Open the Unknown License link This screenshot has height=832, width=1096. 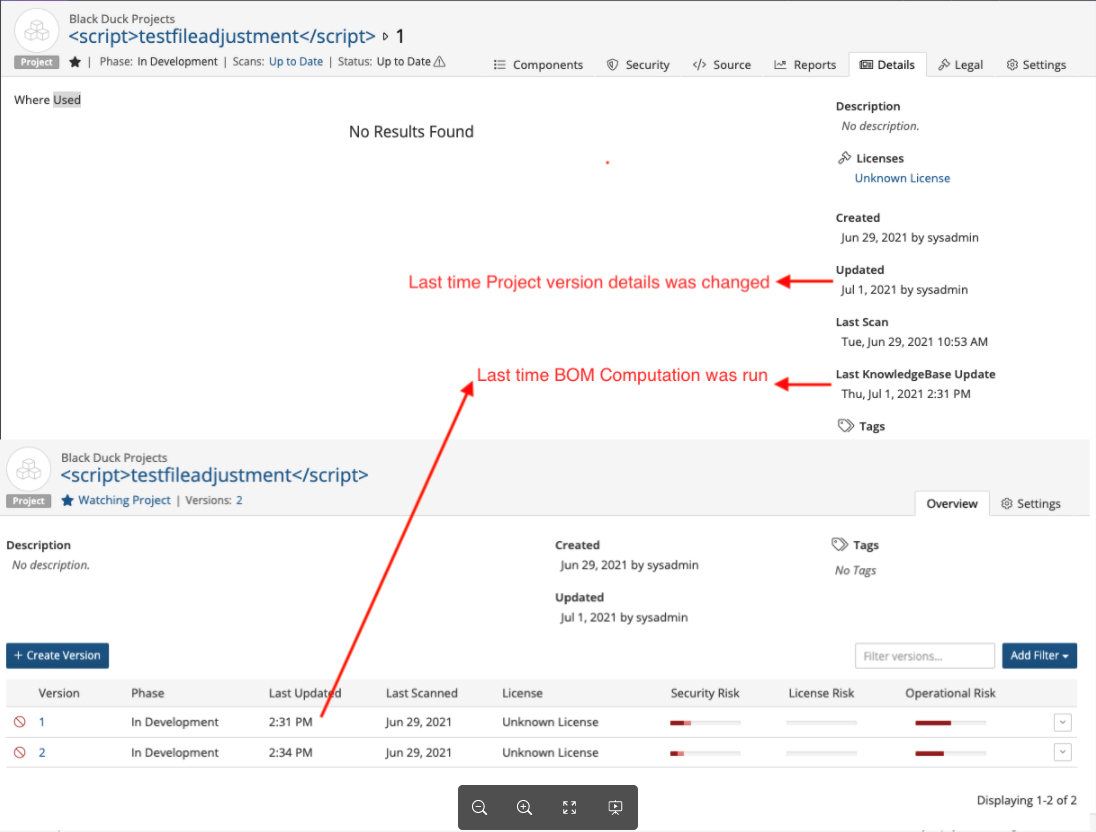pyautogui.click(x=902, y=178)
